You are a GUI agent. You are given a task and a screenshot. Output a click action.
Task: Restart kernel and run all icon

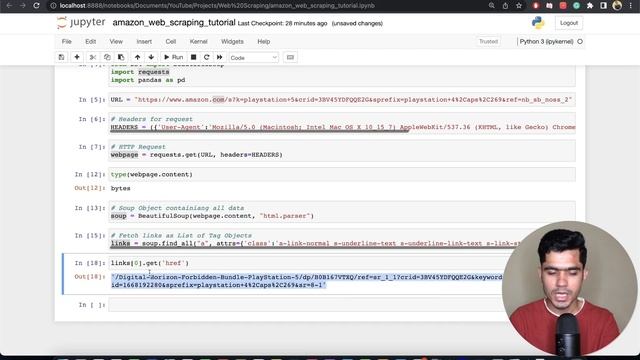pos(220,57)
